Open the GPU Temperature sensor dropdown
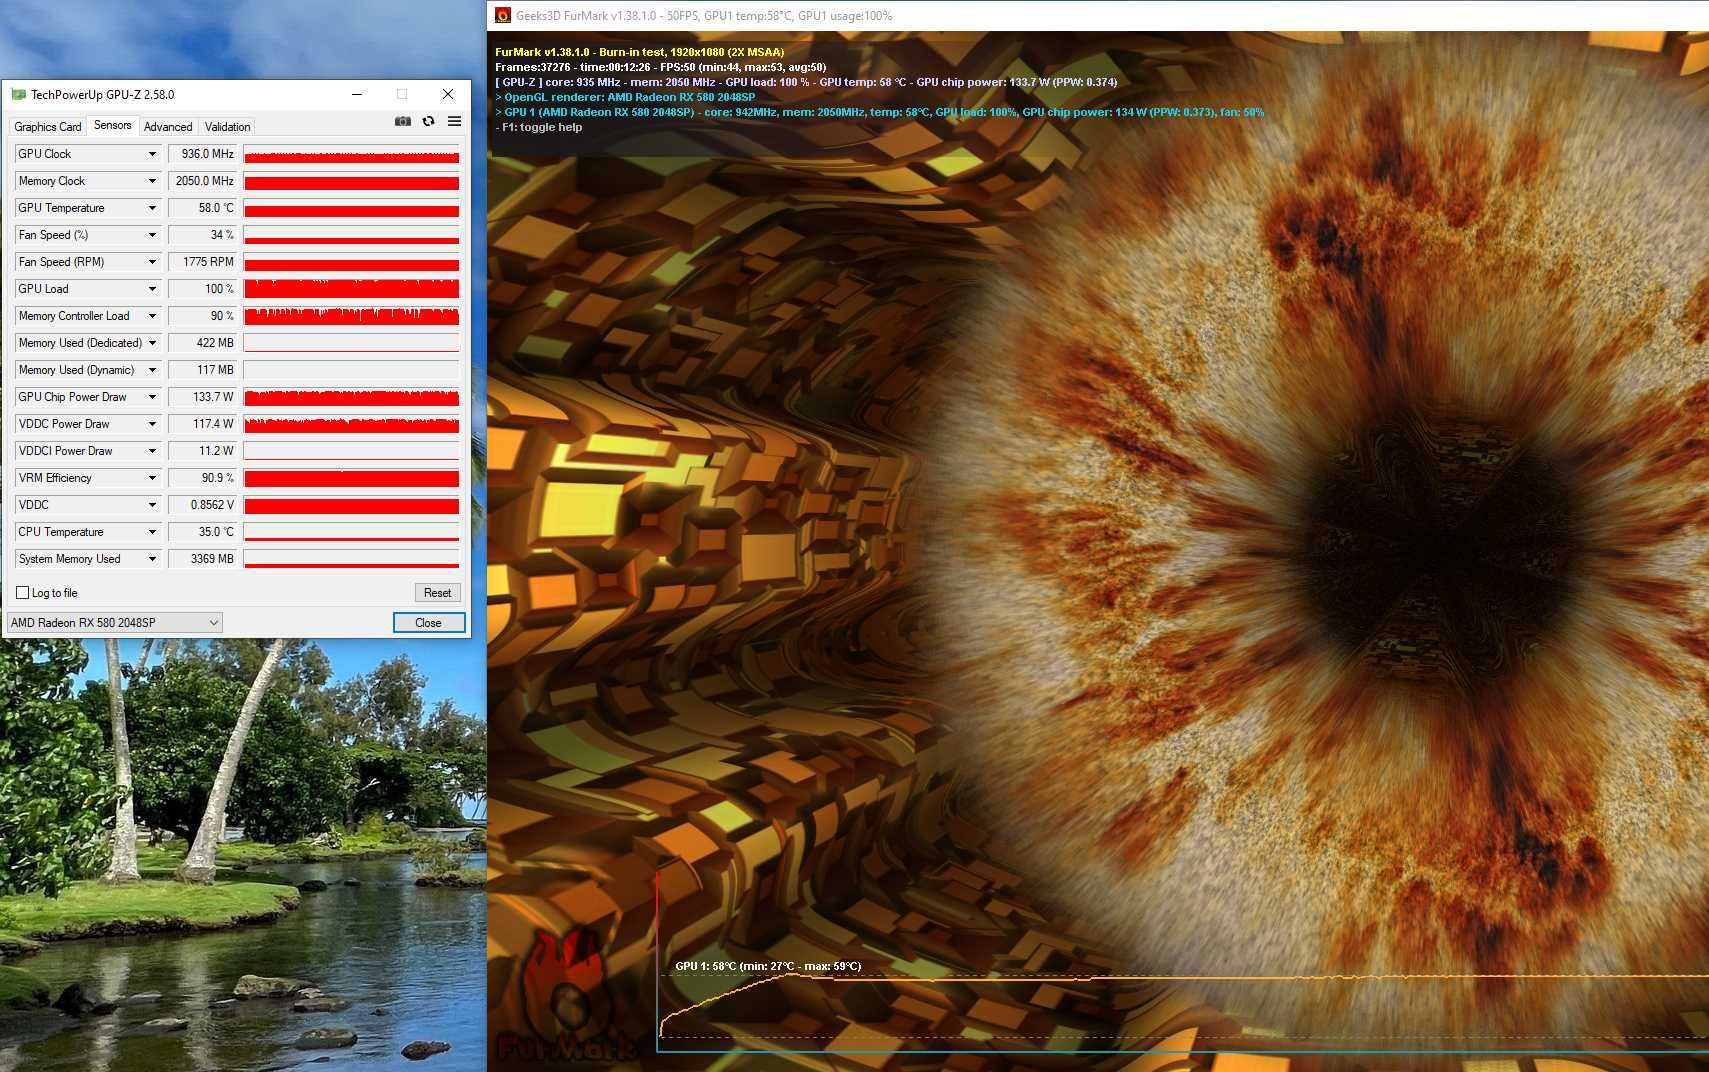The width and height of the screenshot is (1709, 1072). point(152,208)
